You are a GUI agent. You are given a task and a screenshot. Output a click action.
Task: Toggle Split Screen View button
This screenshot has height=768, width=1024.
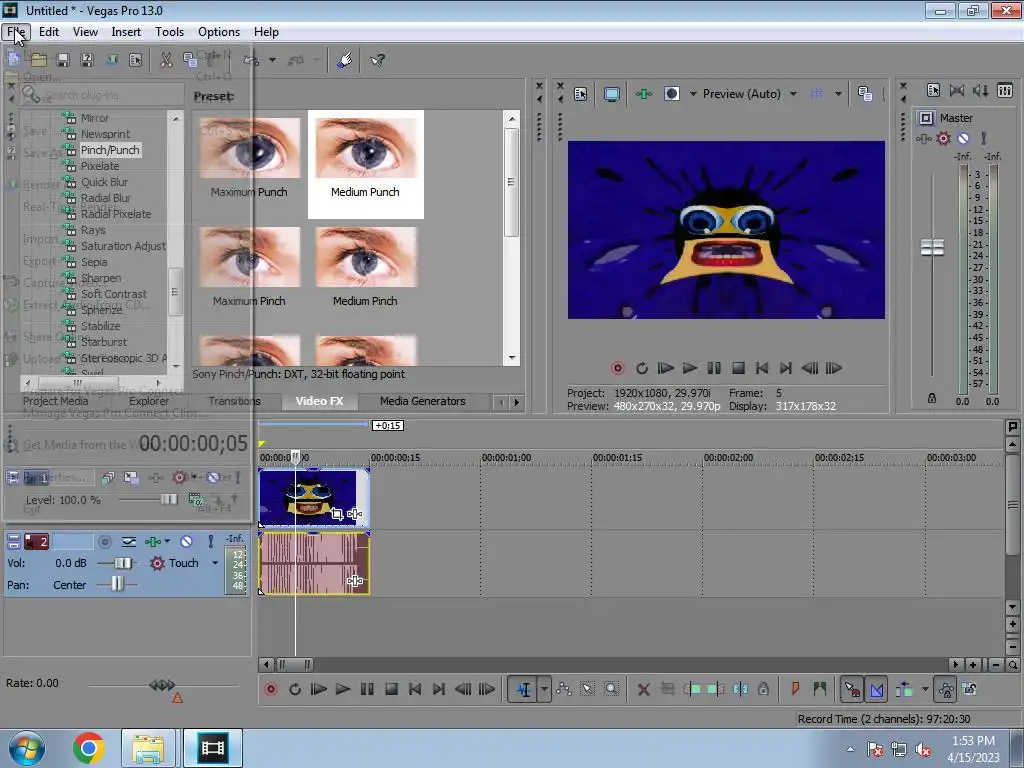(671, 94)
